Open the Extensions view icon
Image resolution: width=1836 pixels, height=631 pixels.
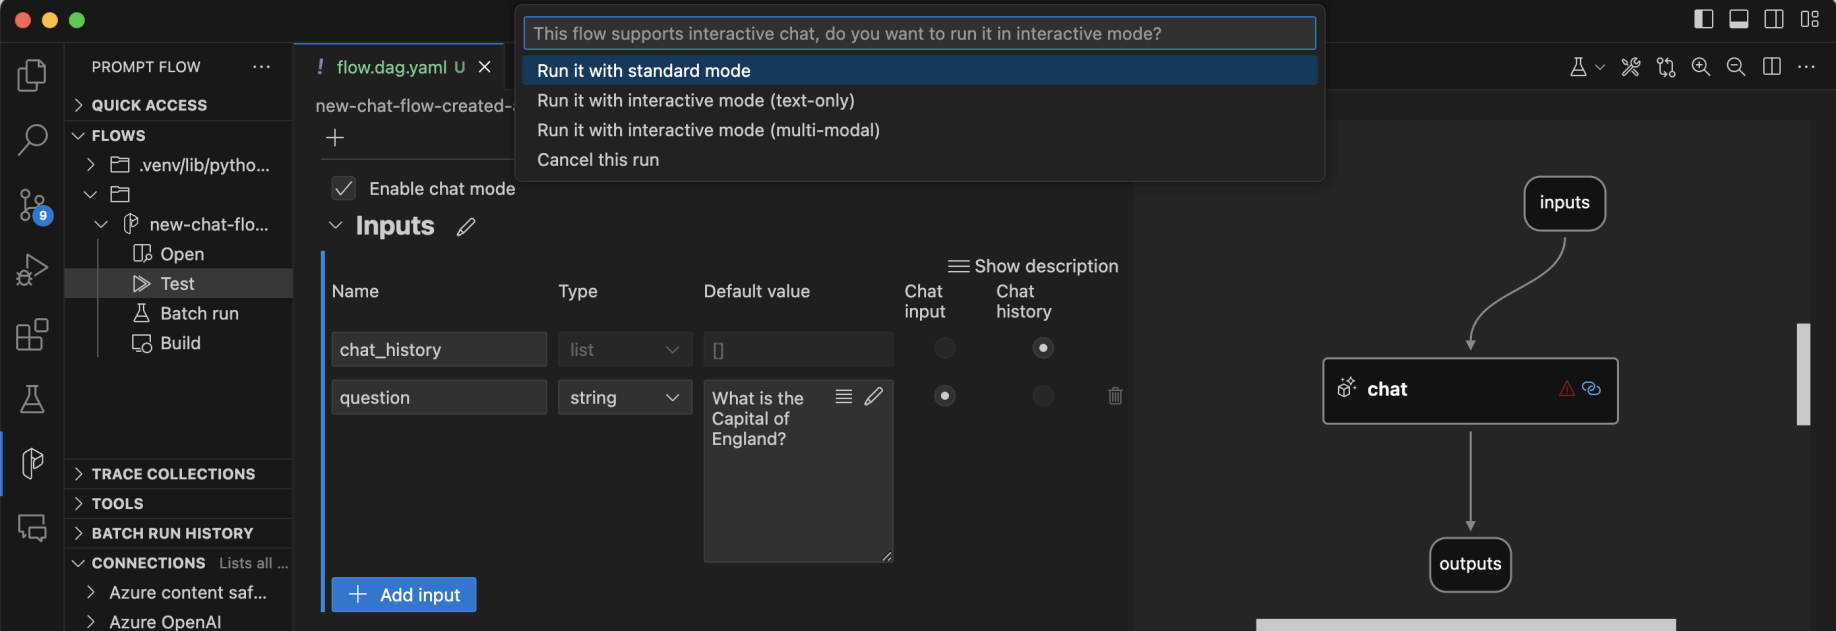coord(32,335)
